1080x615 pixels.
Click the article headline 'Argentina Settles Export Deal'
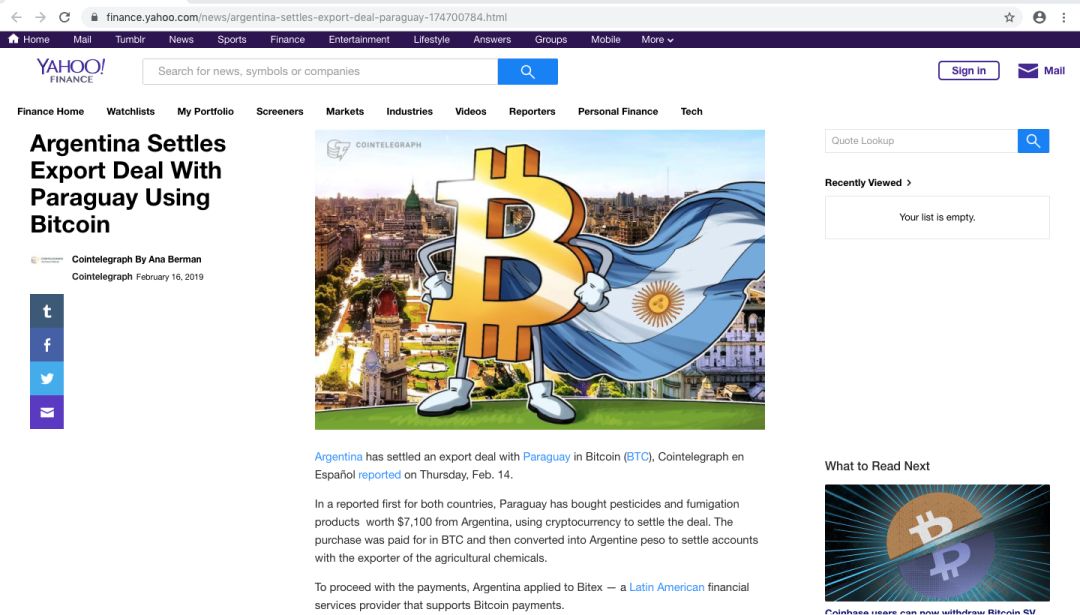tap(128, 183)
